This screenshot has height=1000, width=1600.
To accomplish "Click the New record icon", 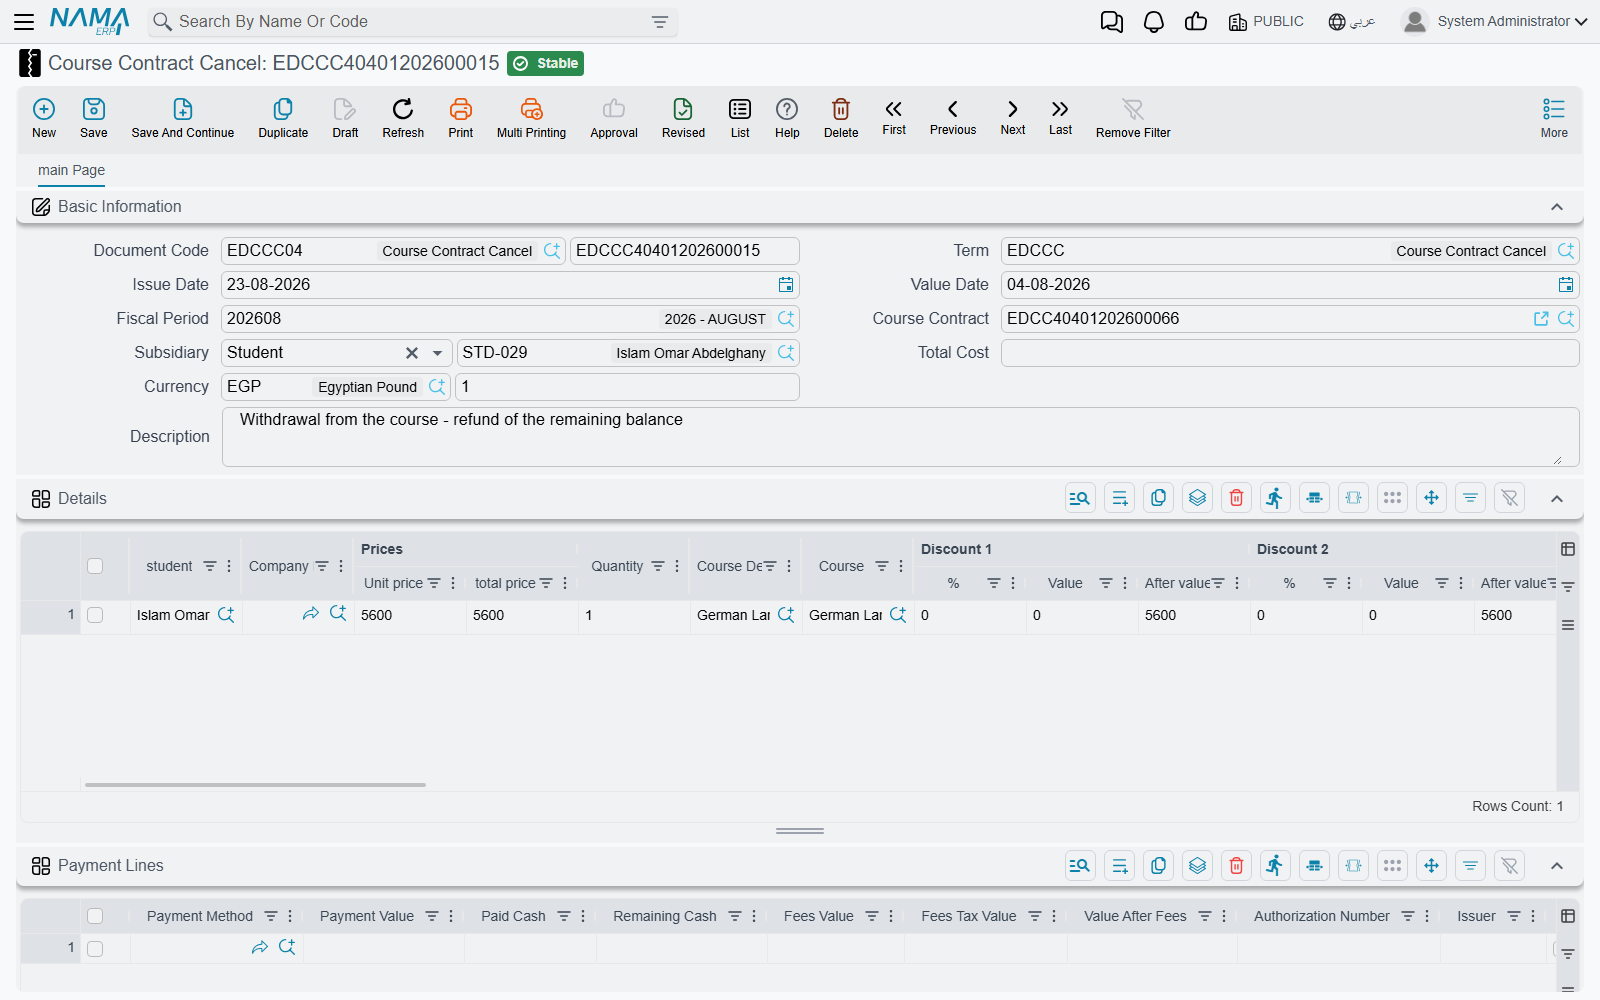I will point(44,117).
